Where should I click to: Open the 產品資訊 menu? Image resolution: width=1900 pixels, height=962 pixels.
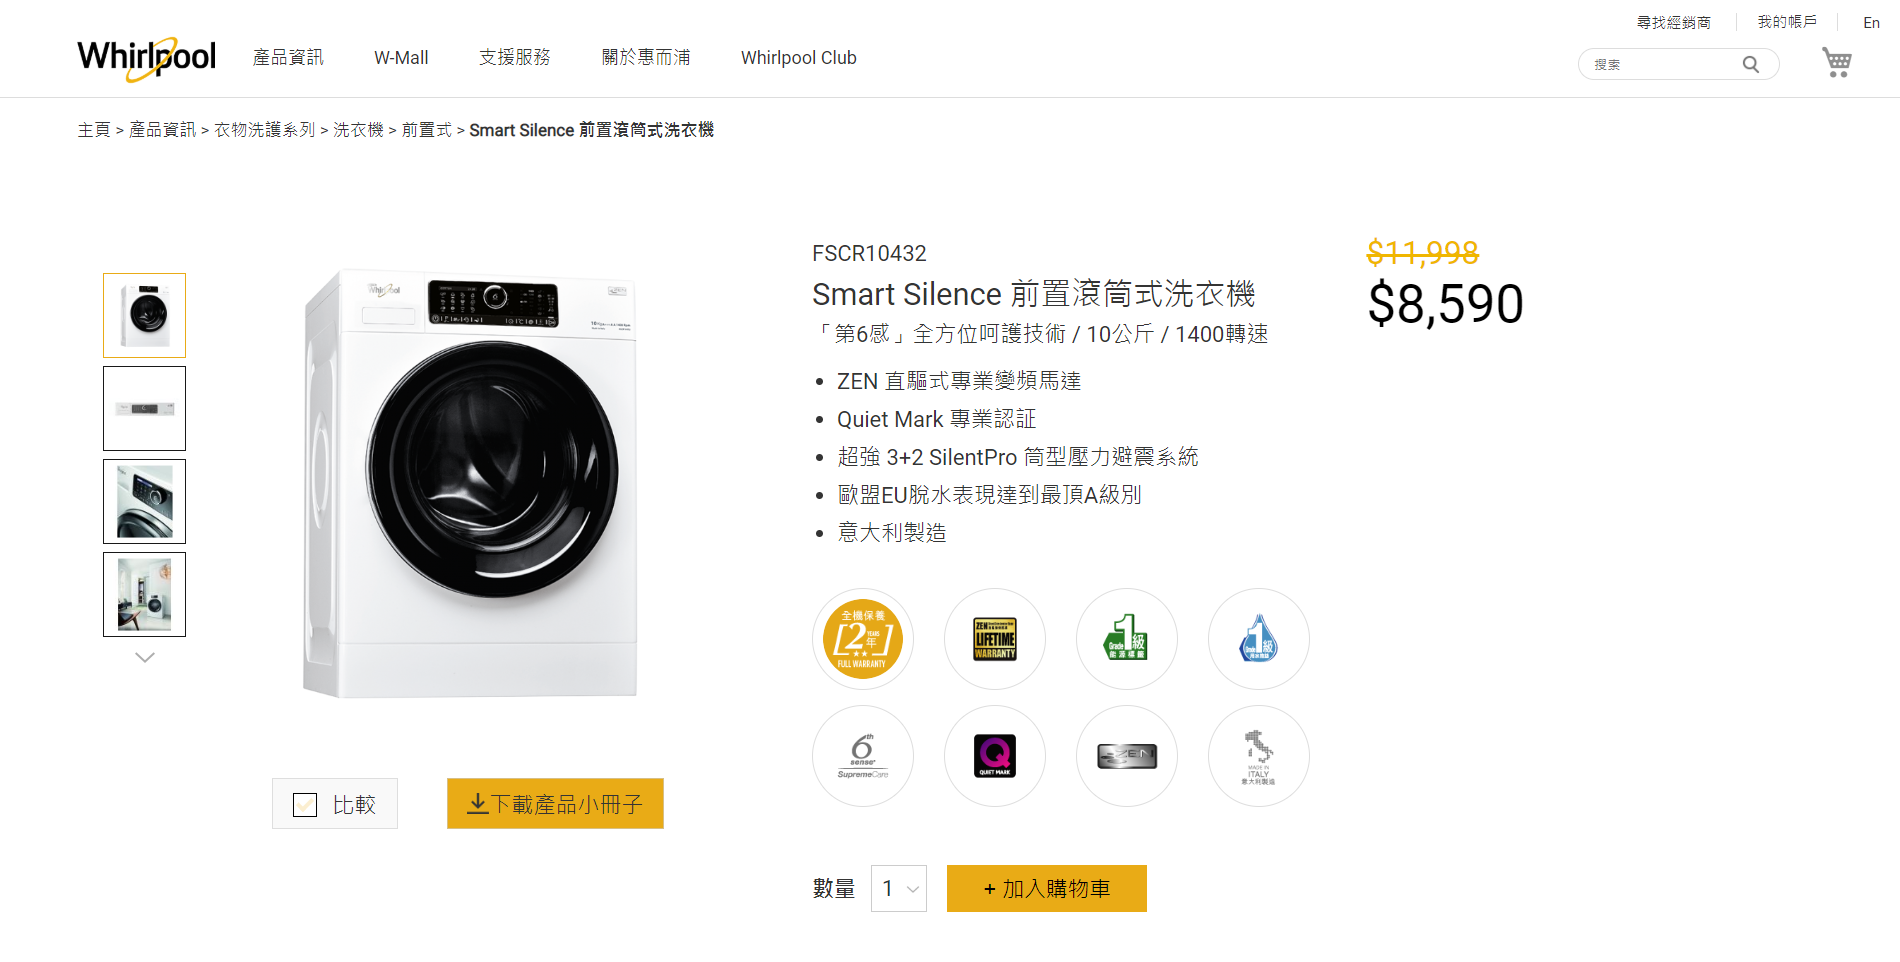pos(288,58)
